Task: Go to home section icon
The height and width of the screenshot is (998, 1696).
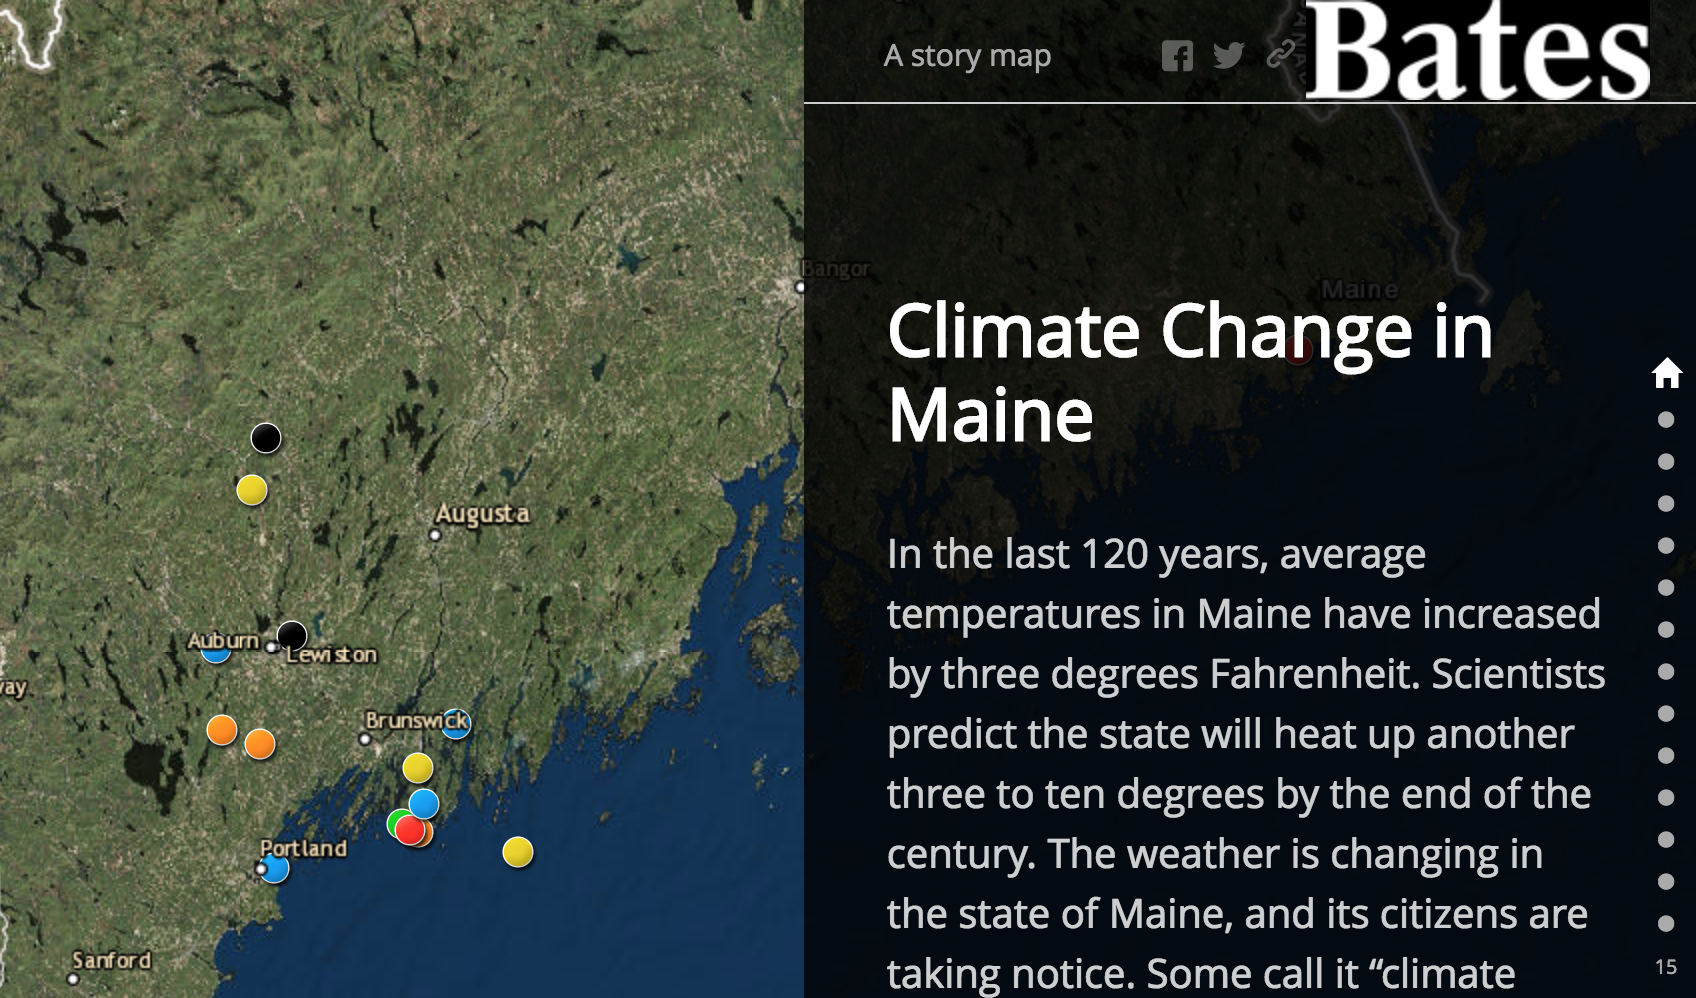Action: [1666, 374]
